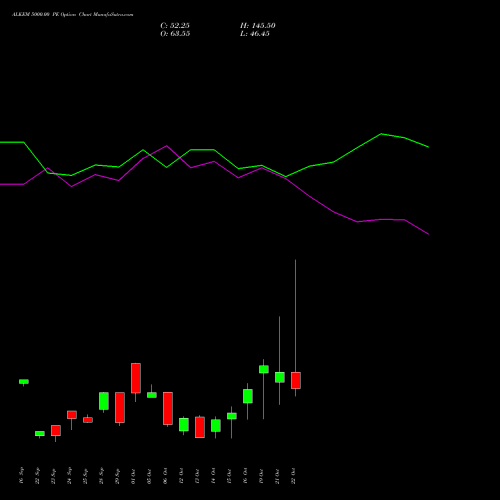Click the red candlestick for 22 Oct
Viewport: 500px width, 500px height.
(296, 380)
